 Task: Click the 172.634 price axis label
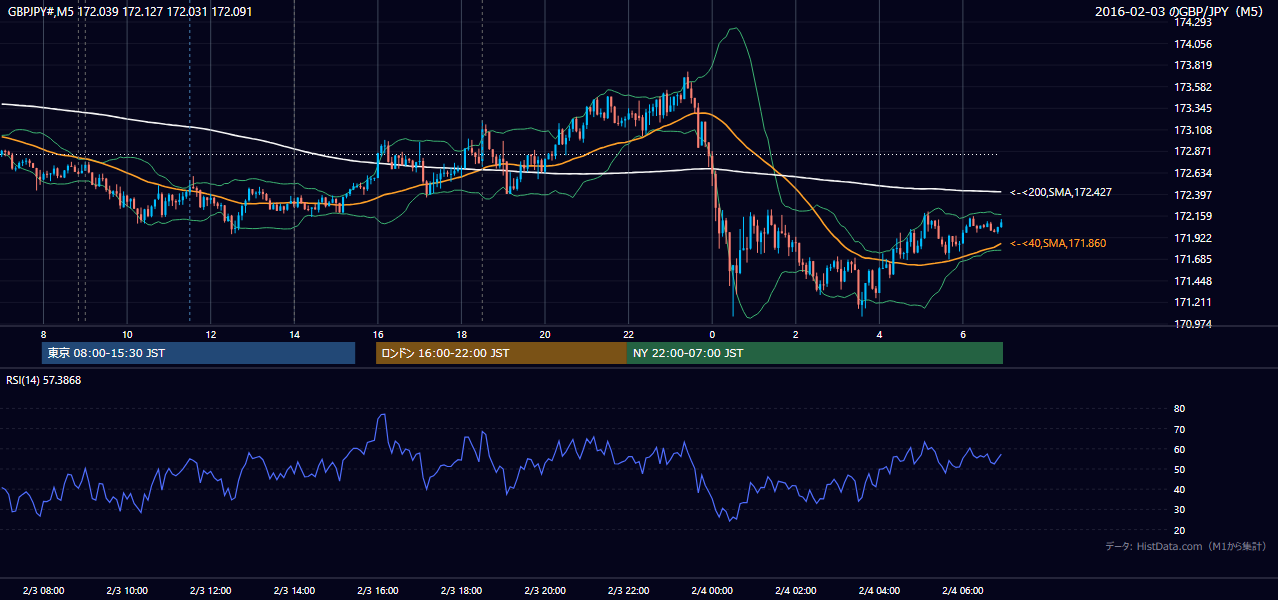(1194, 173)
